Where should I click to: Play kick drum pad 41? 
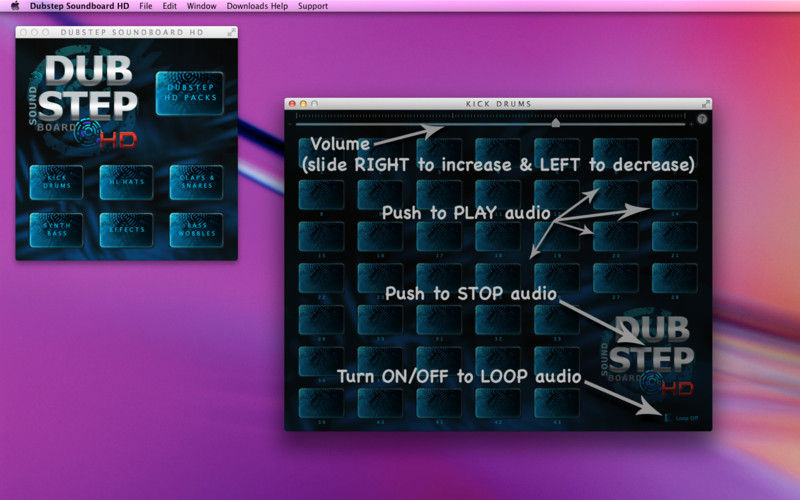[439, 404]
